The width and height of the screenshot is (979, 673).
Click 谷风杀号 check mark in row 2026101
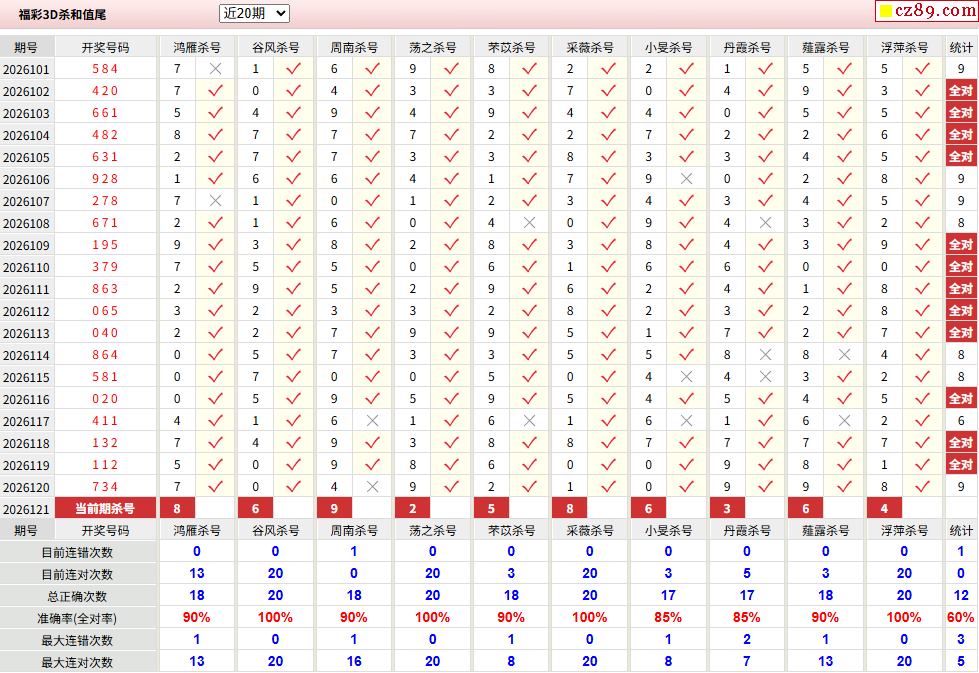tap(293, 69)
